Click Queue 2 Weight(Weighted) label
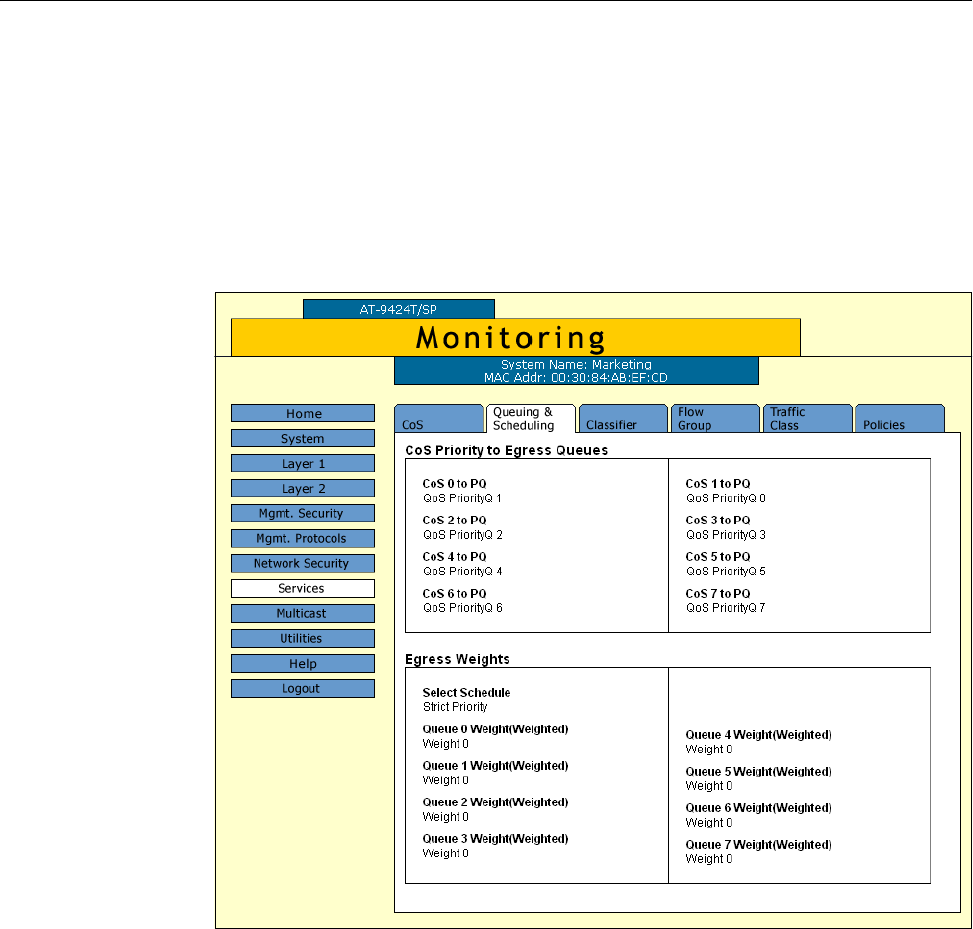The height and width of the screenshot is (929, 973). (495, 802)
